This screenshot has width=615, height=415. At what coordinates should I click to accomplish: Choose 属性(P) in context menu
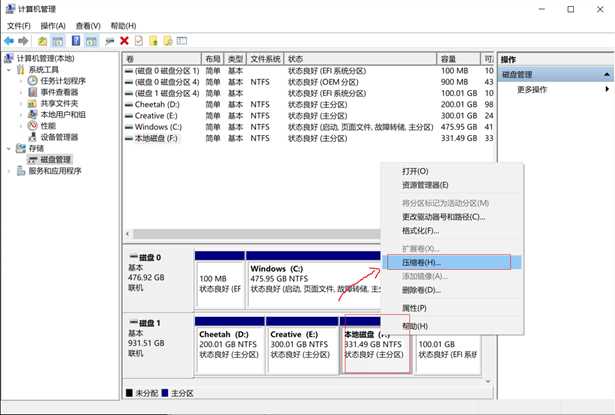click(x=452, y=308)
